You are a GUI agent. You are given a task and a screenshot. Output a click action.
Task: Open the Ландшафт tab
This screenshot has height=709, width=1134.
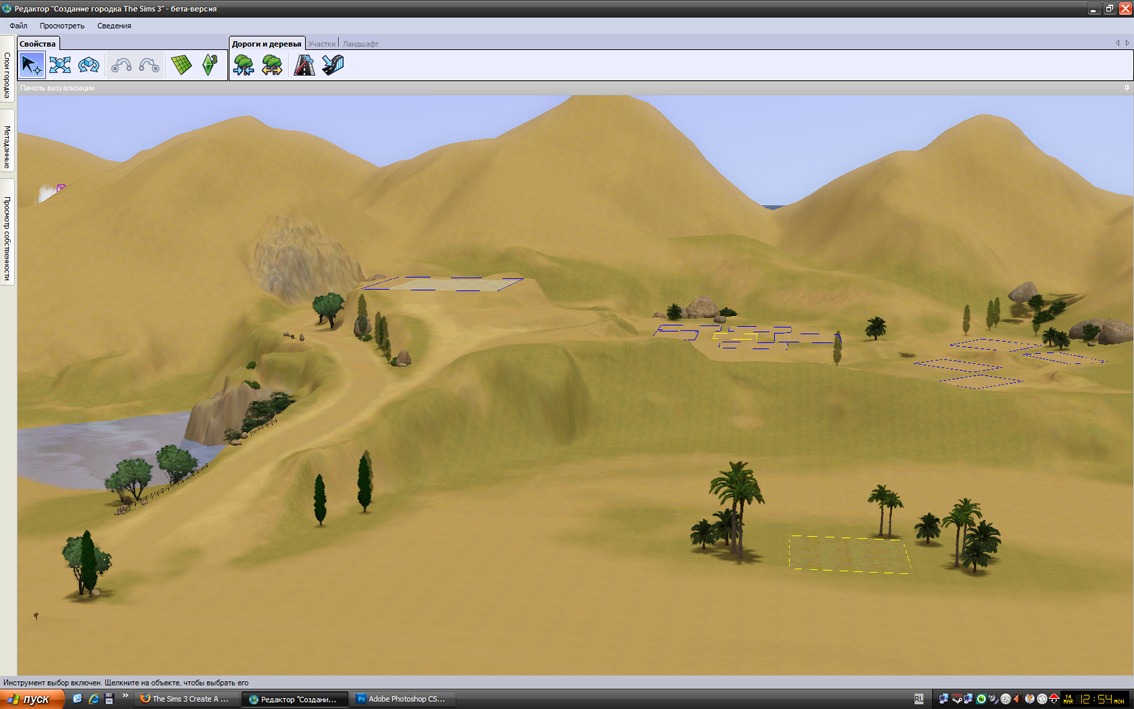(360, 43)
